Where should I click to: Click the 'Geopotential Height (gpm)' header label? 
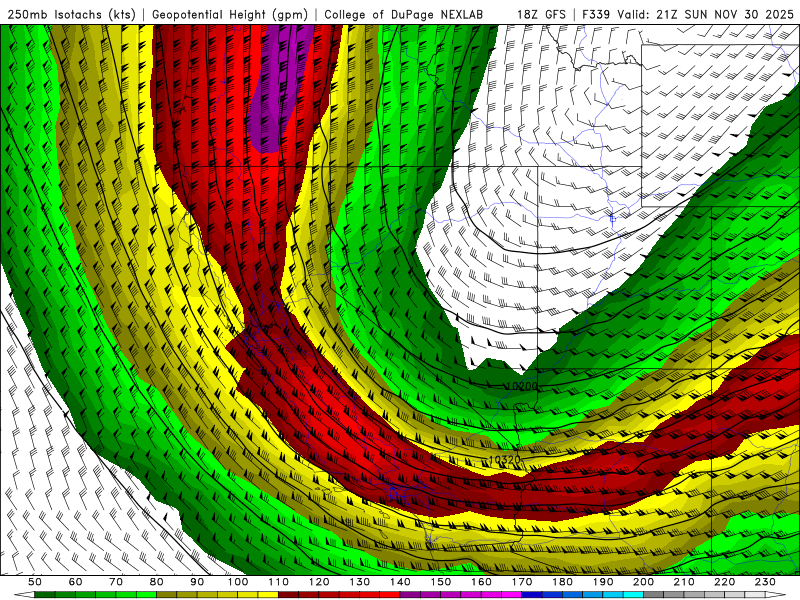(230, 15)
